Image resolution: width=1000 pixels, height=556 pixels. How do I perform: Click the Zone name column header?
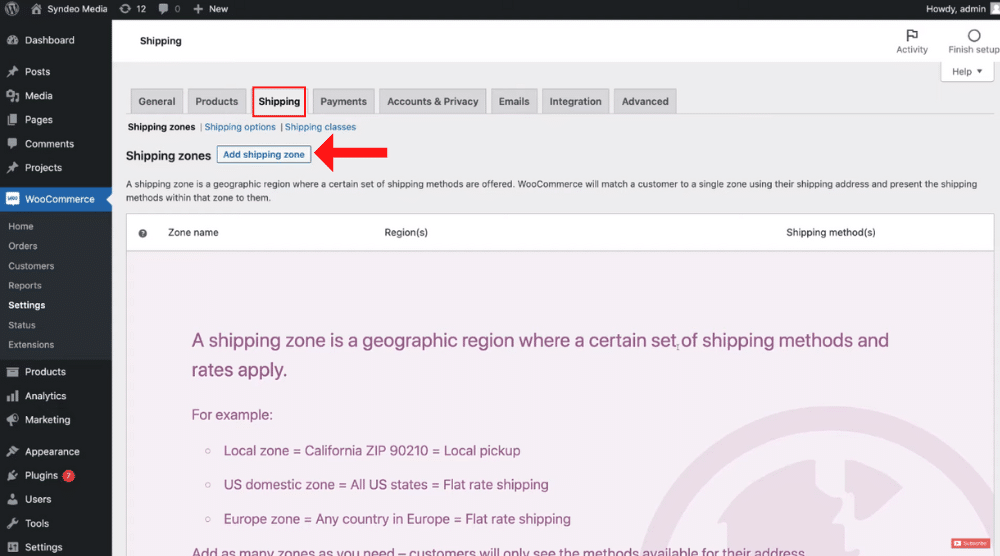coord(193,233)
